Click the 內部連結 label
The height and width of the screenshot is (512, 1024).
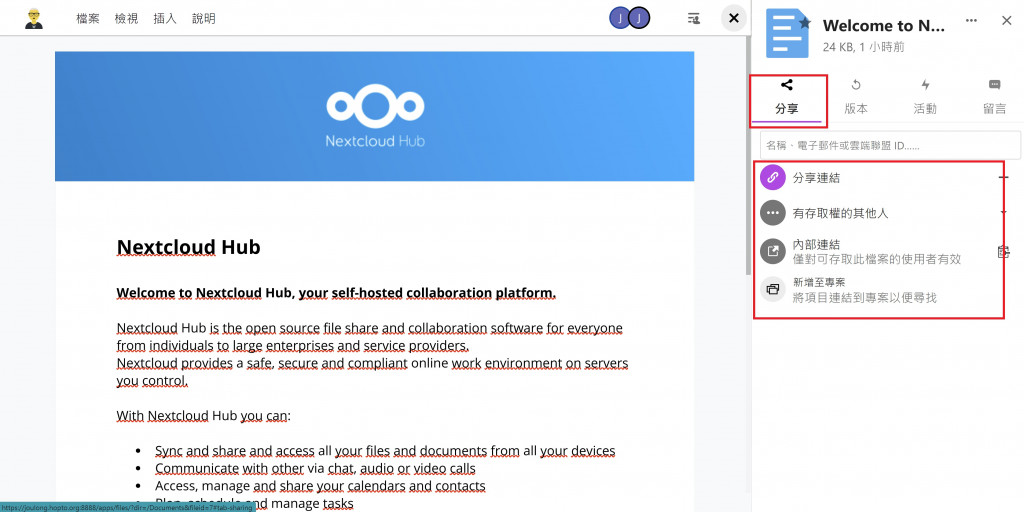coord(816,245)
